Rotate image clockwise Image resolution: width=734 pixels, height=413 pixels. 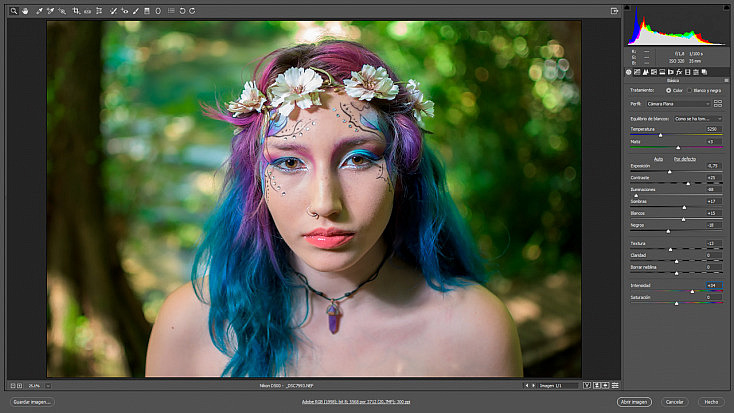tap(192, 11)
